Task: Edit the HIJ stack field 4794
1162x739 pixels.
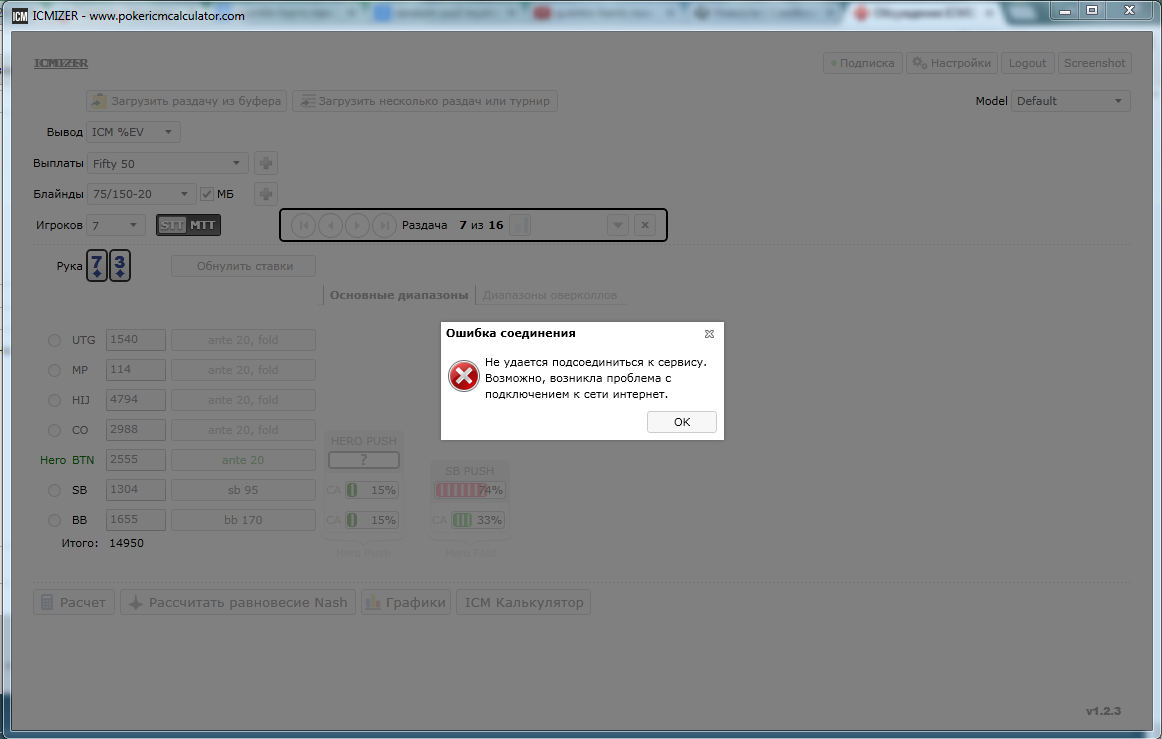Action: 136,400
